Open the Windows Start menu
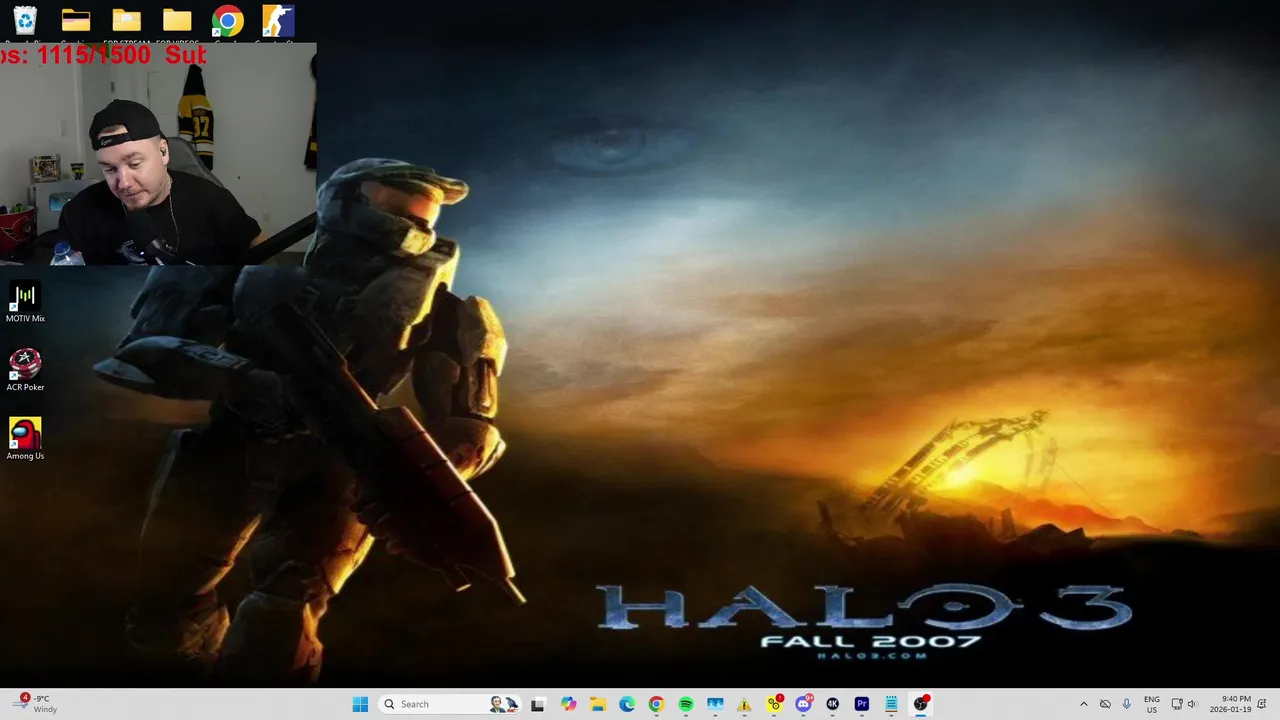The width and height of the screenshot is (1280, 720). point(360,704)
